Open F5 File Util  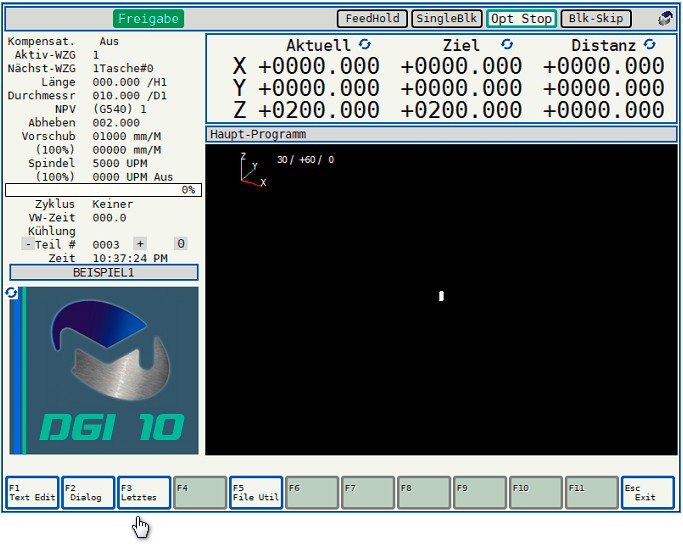pyautogui.click(x=256, y=493)
